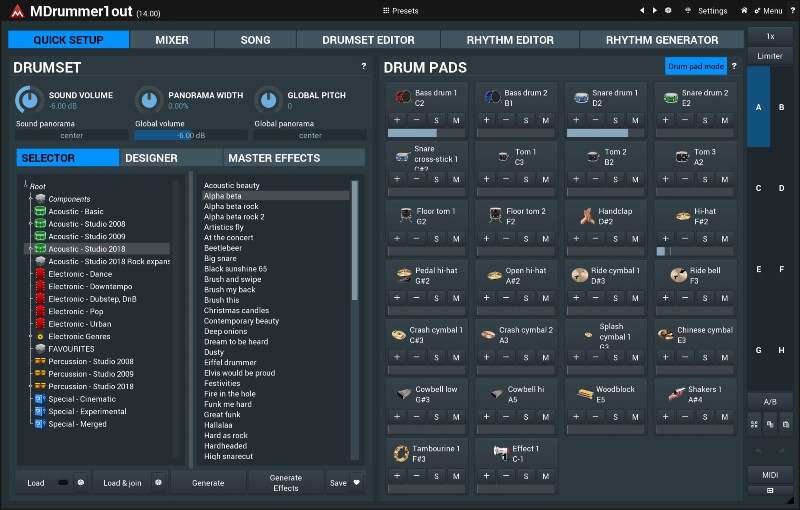The image size is (800, 510).
Task: Trigger the Tom 2 pad icon
Action: [592, 157]
